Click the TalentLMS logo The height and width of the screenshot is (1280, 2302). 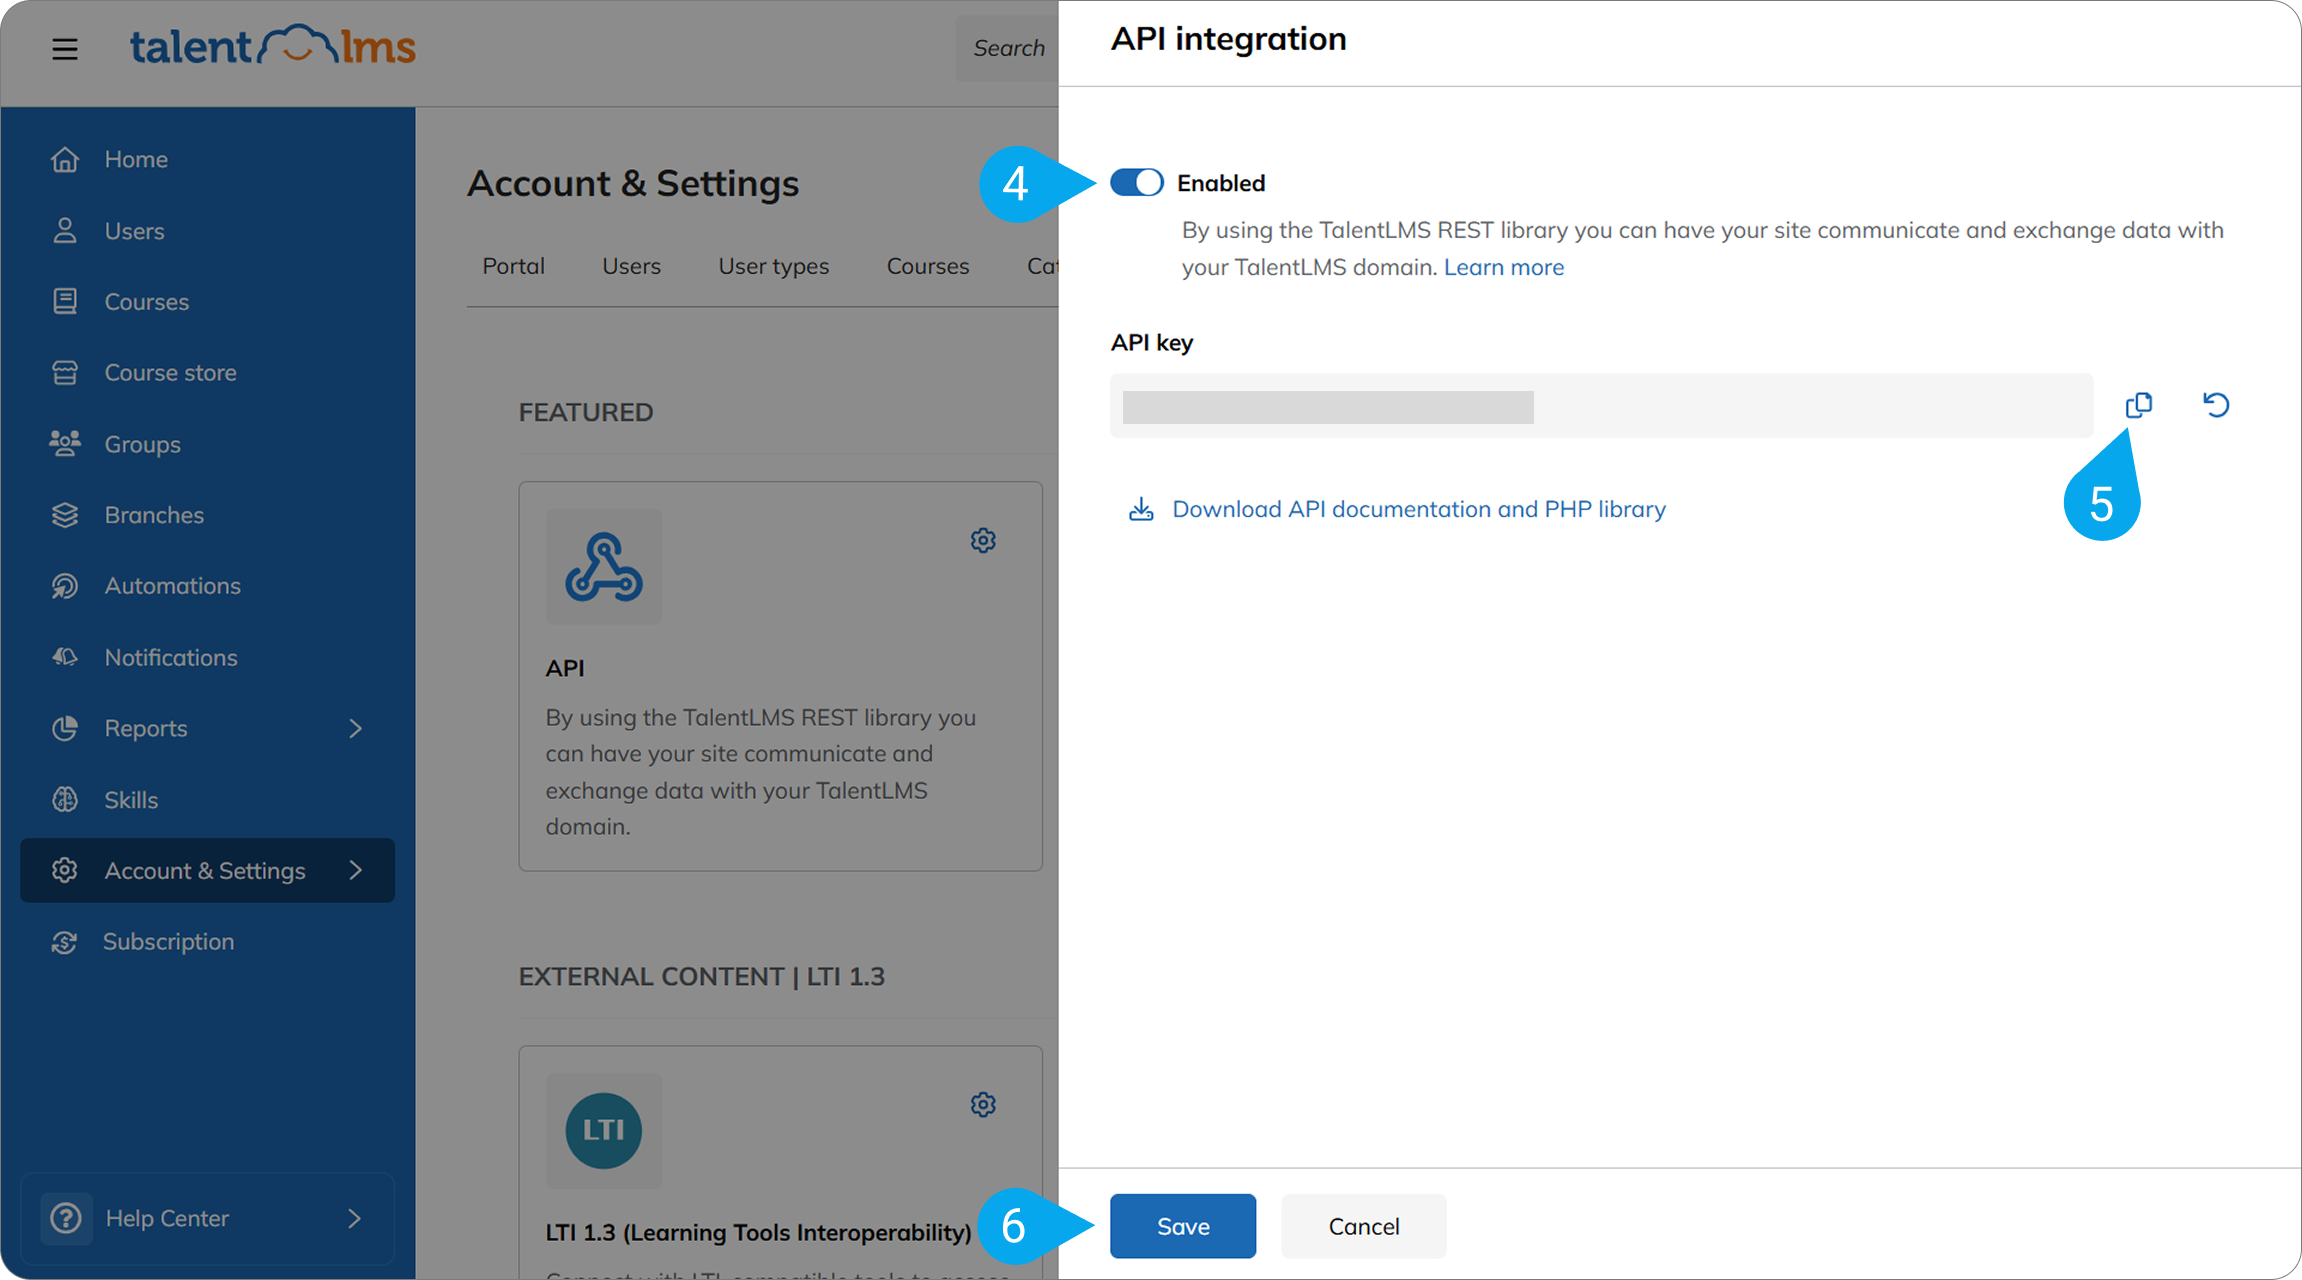(x=272, y=46)
